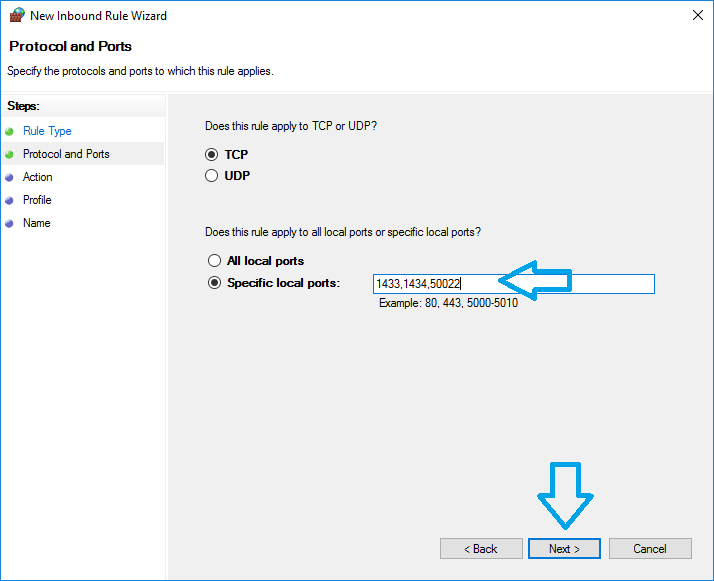Click the green Protocol and Ports bullet
The image size is (714, 581).
[9, 154]
